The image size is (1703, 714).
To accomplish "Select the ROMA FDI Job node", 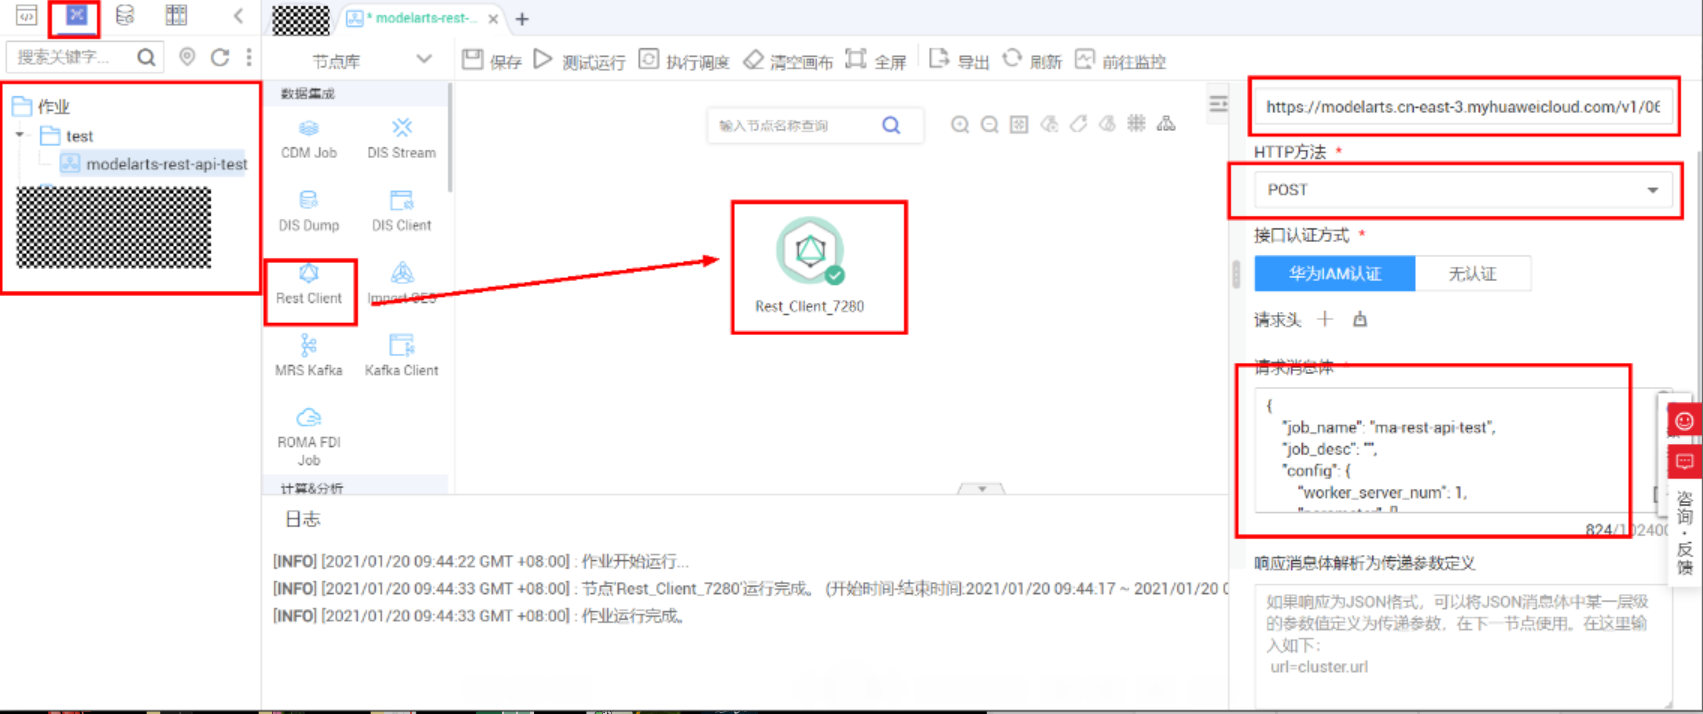I will pyautogui.click(x=309, y=437).
